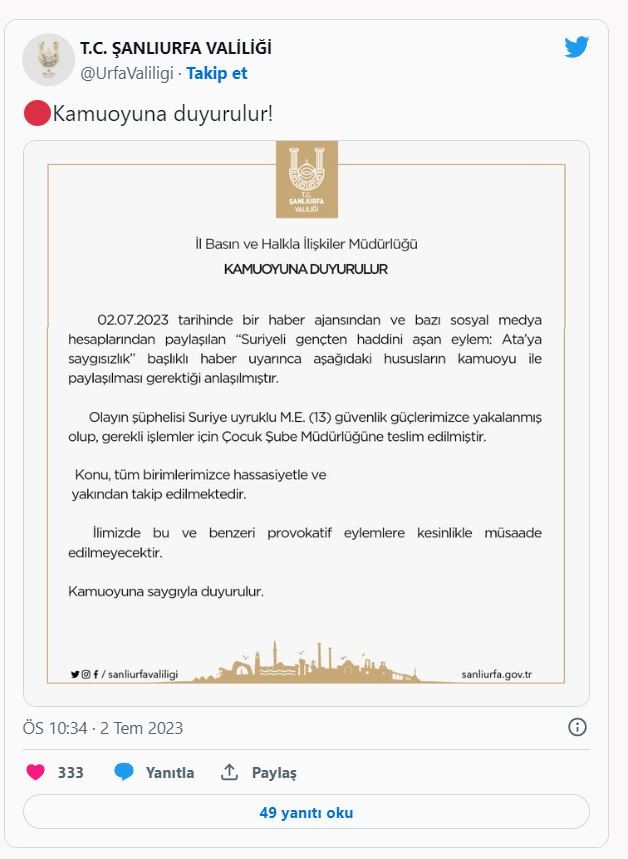
Task: Click the T.C. ŞANLIURFA VALİLİĞİ display name
Action: click(176, 48)
